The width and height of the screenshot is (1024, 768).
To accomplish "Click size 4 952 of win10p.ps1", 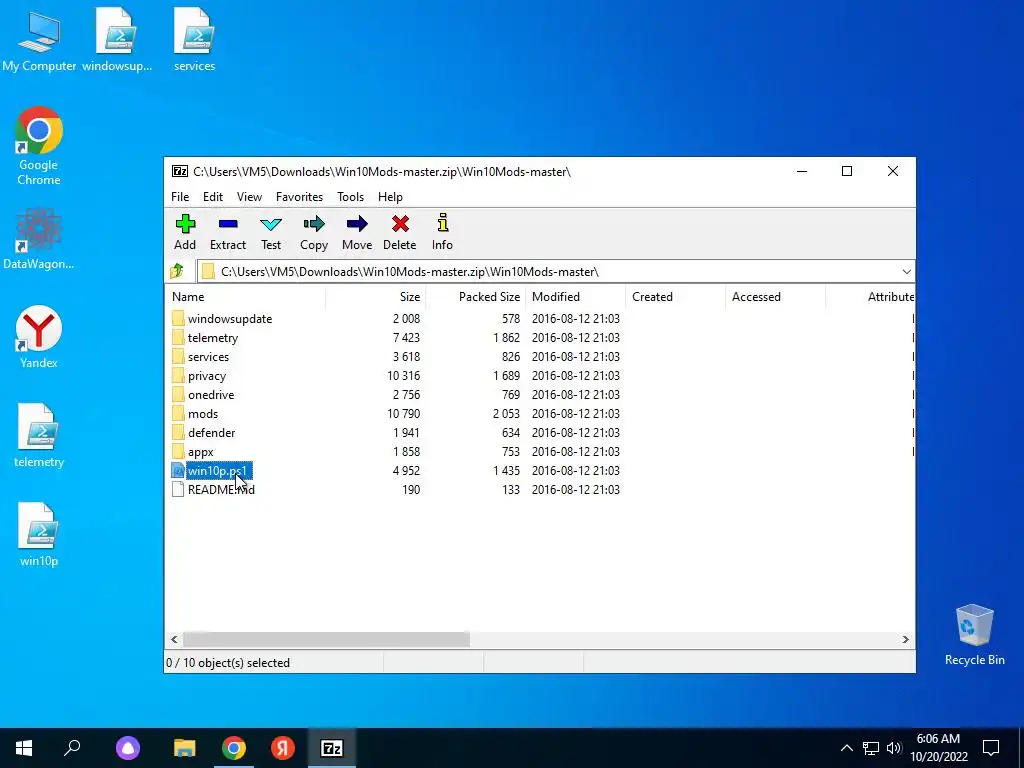I will [406, 470].
